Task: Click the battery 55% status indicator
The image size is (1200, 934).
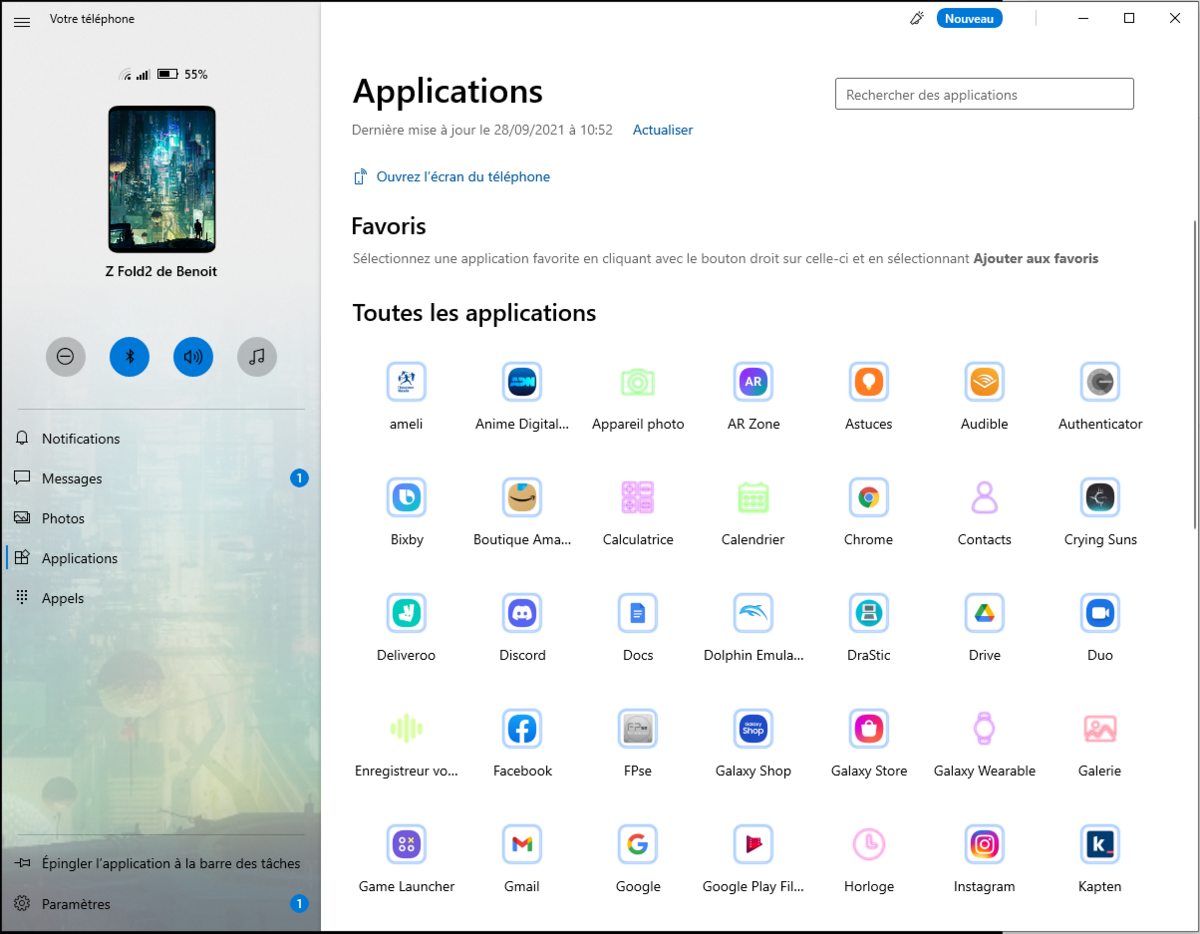Action: [182, 74]
